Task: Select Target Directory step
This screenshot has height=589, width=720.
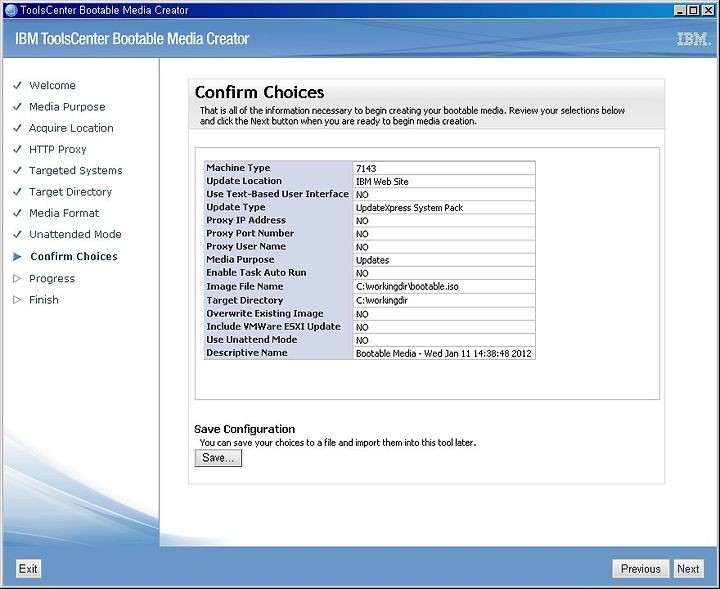Action: pyautogui.click(x=70, y=192)
